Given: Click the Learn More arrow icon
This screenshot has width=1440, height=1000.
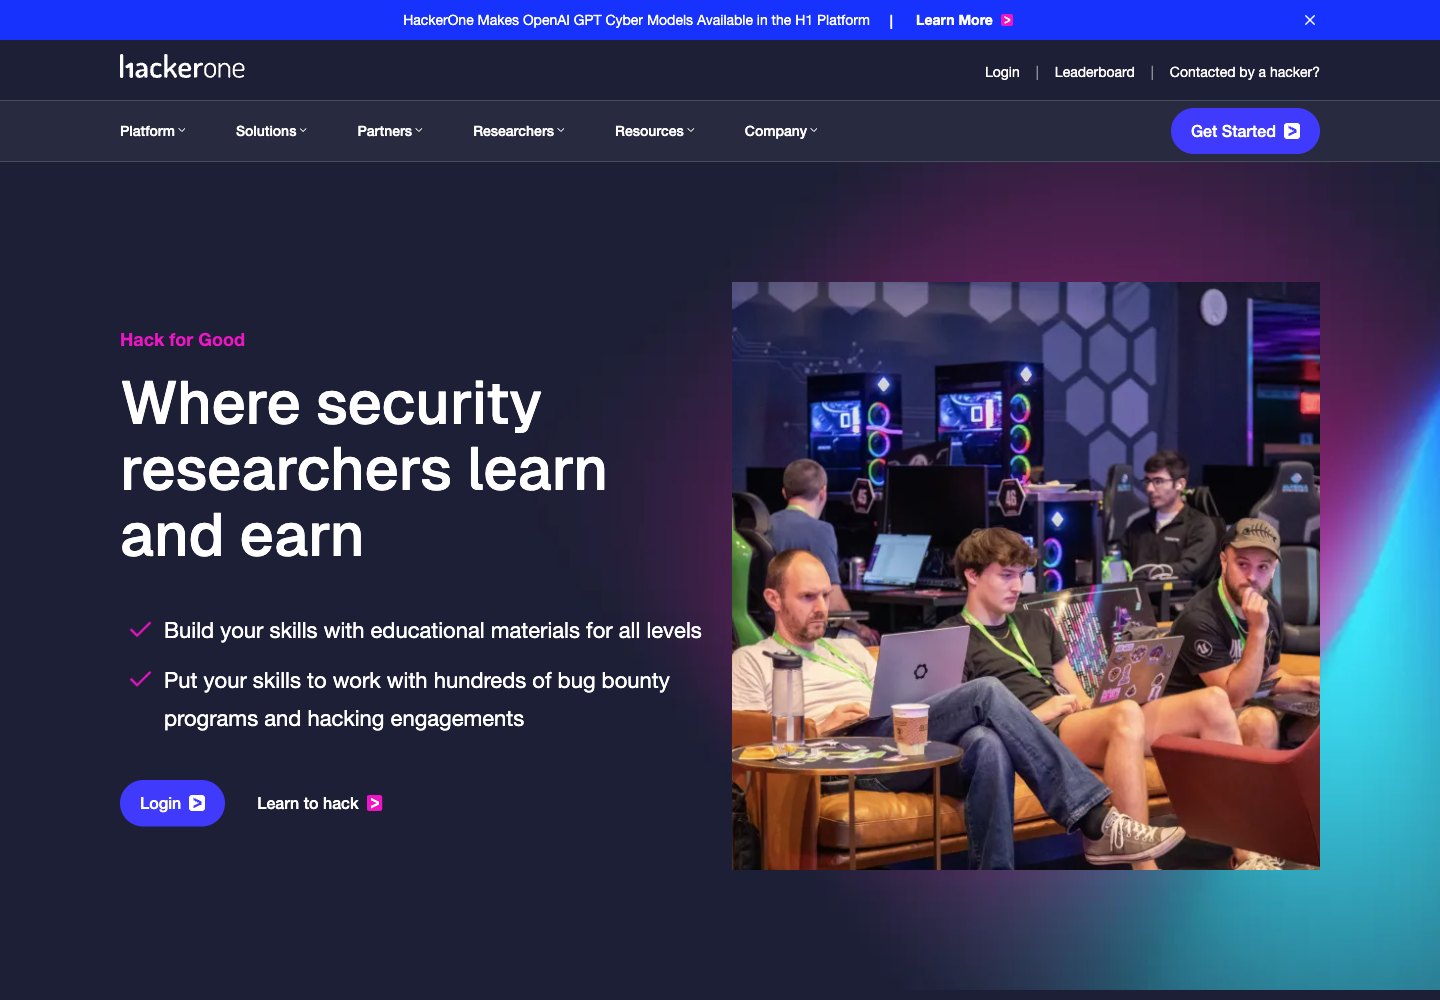Looking at the screenshot, I should (1007, 20).
